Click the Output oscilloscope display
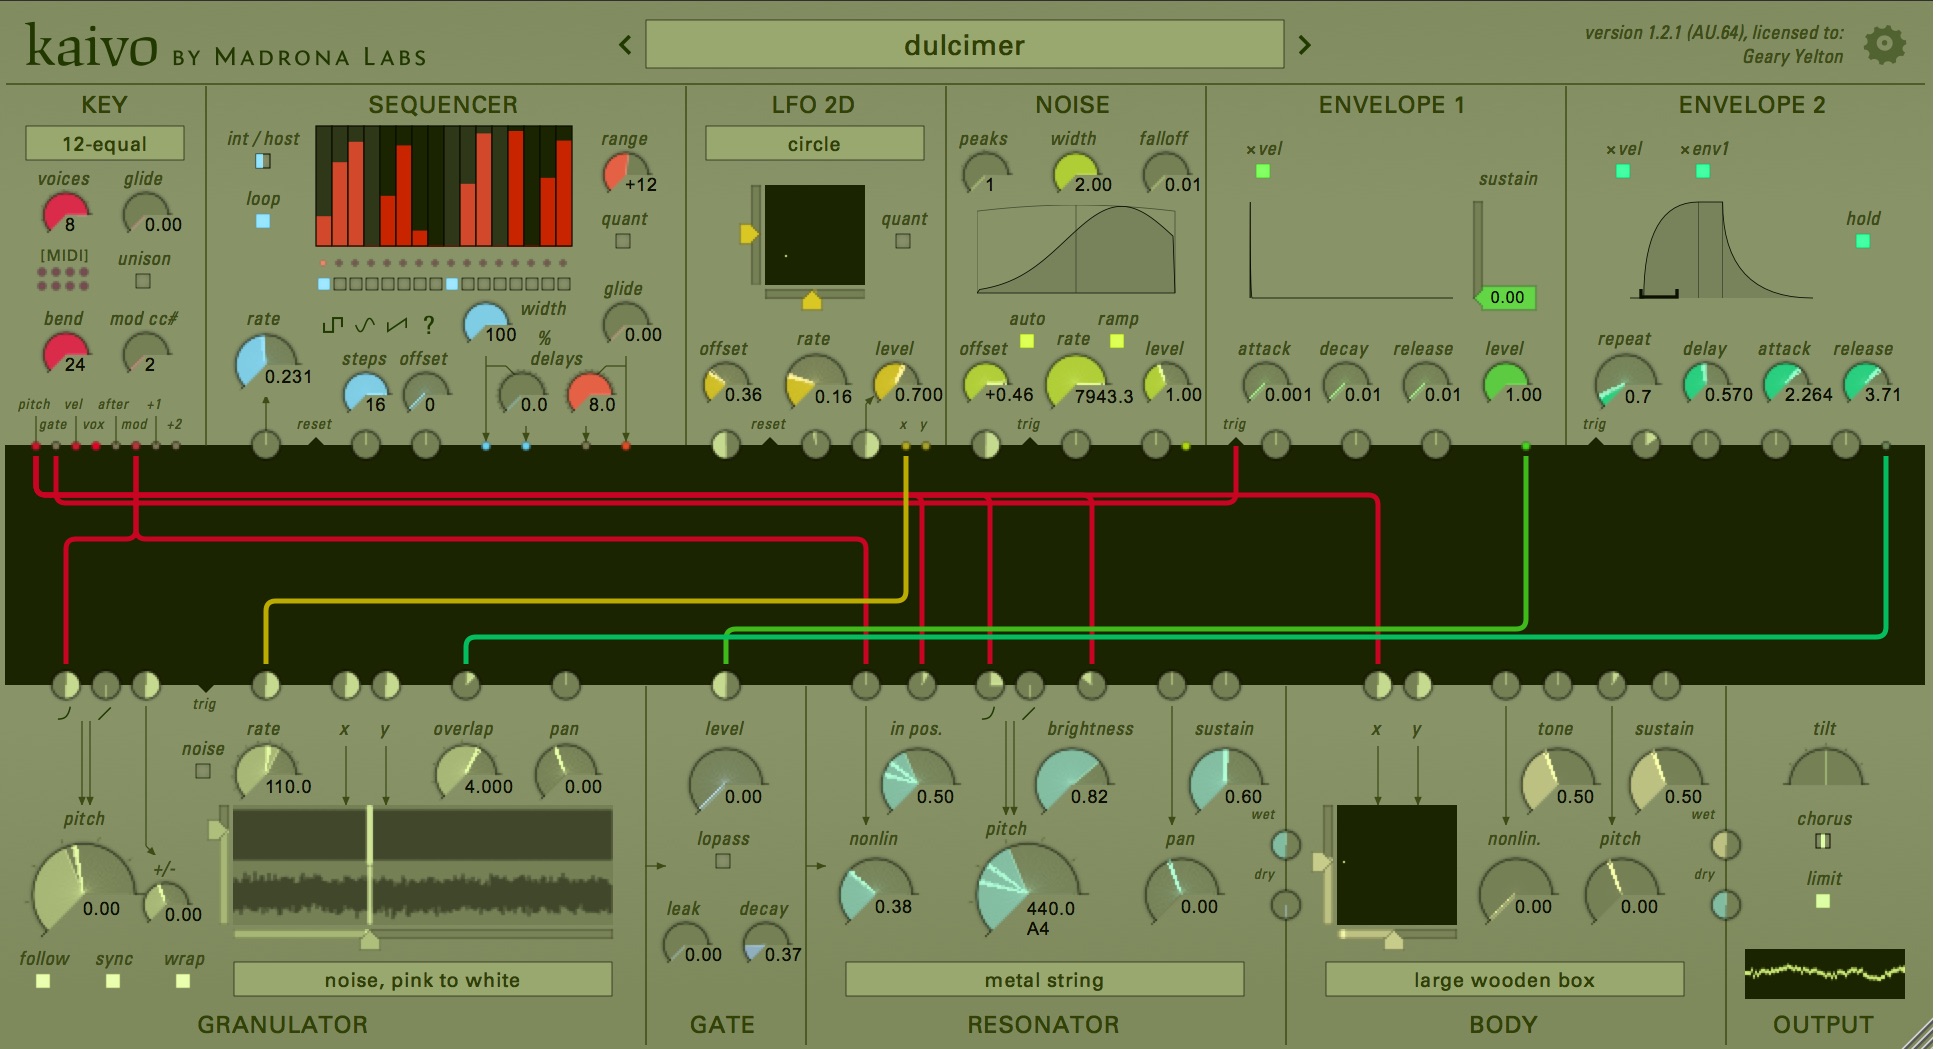The image size is (1937, 1049). (x=1824, y=974)
